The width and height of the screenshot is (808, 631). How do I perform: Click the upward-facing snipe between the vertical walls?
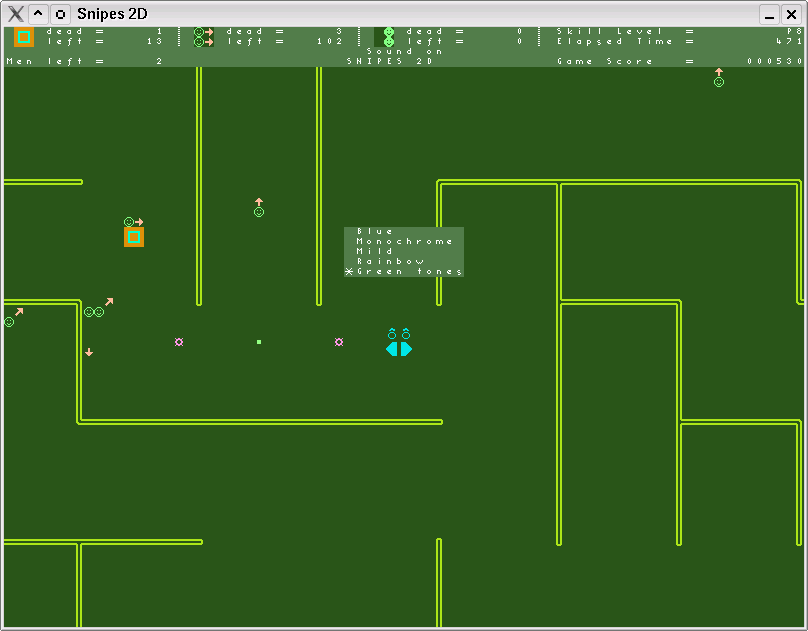[259, 207]
